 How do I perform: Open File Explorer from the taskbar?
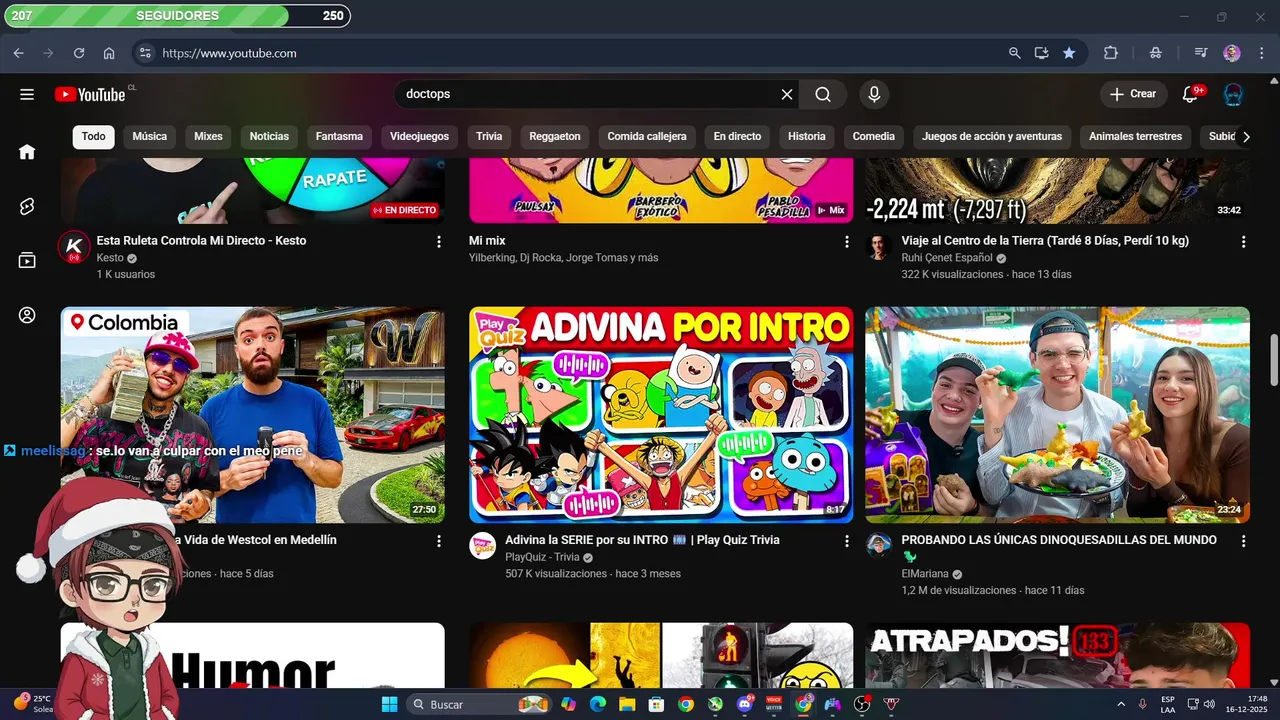pos(627,704)
